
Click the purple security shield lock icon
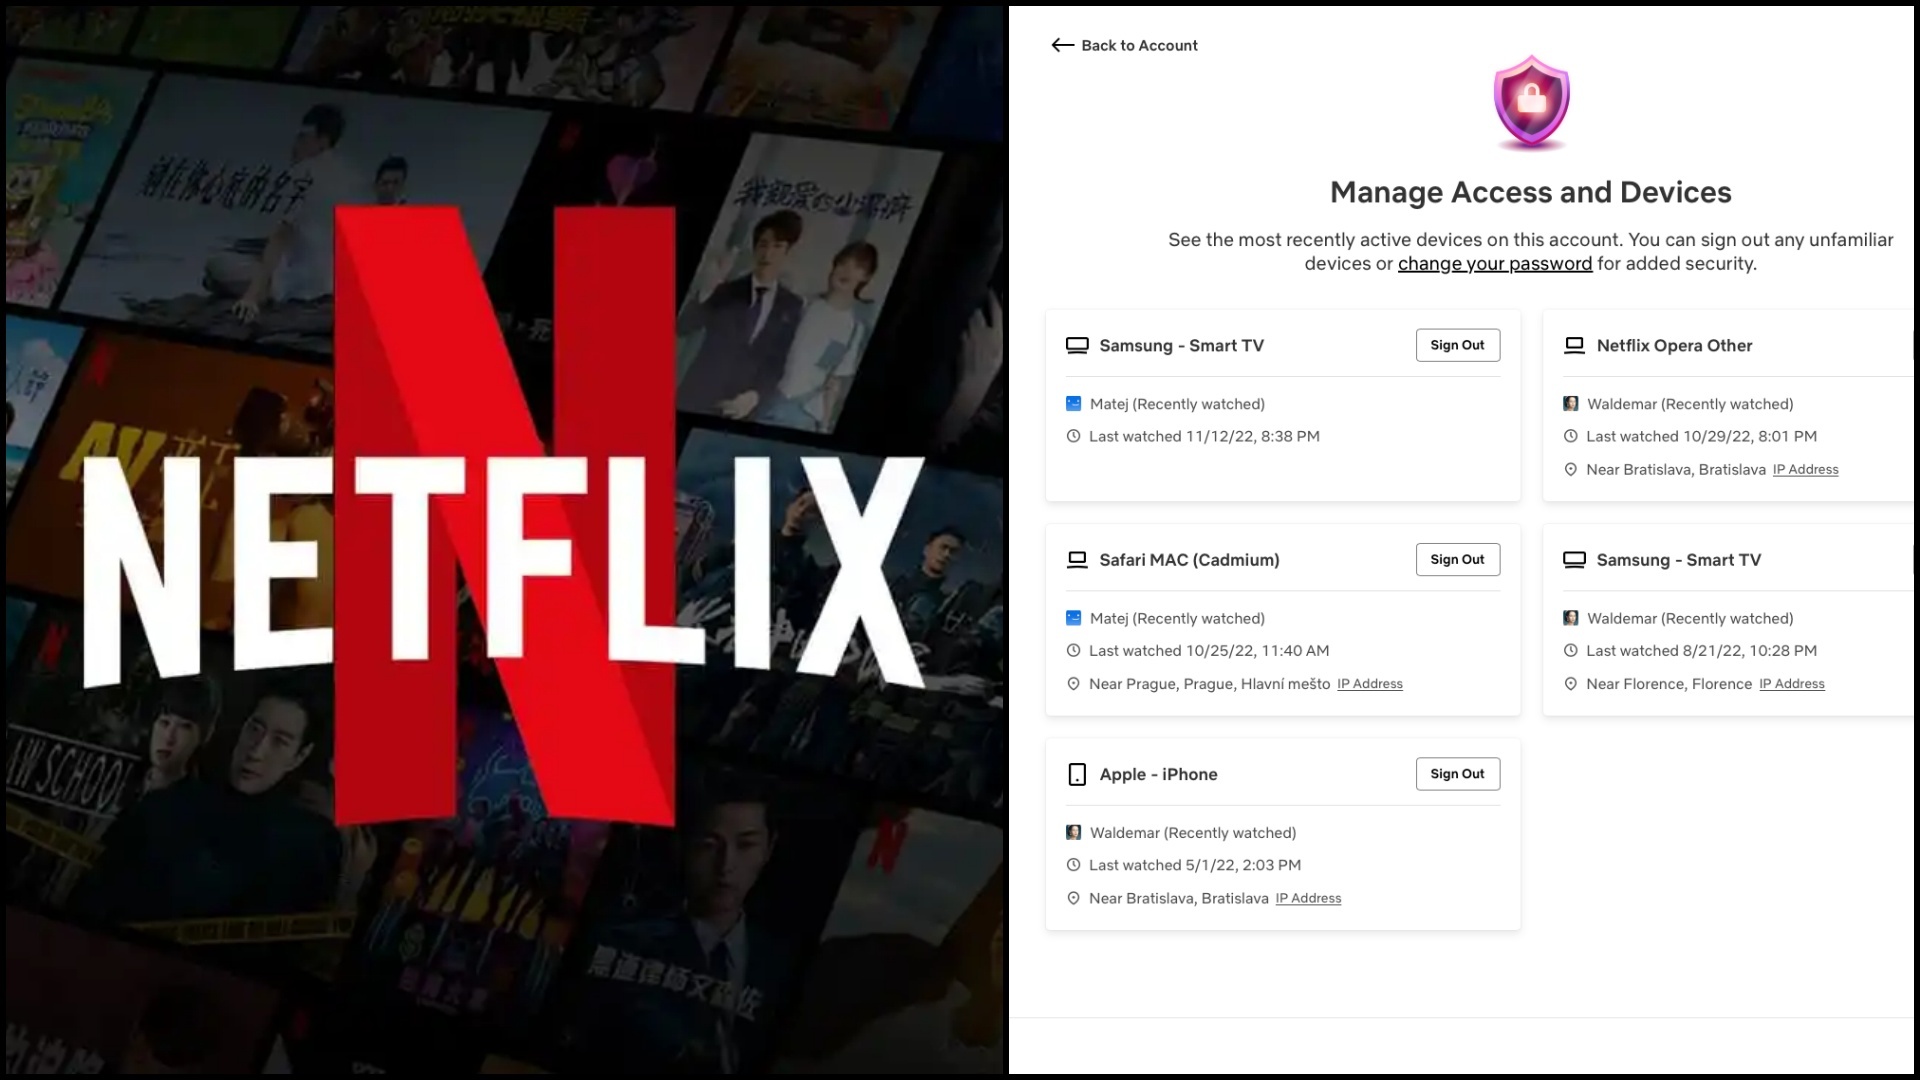coord(1530,100)
